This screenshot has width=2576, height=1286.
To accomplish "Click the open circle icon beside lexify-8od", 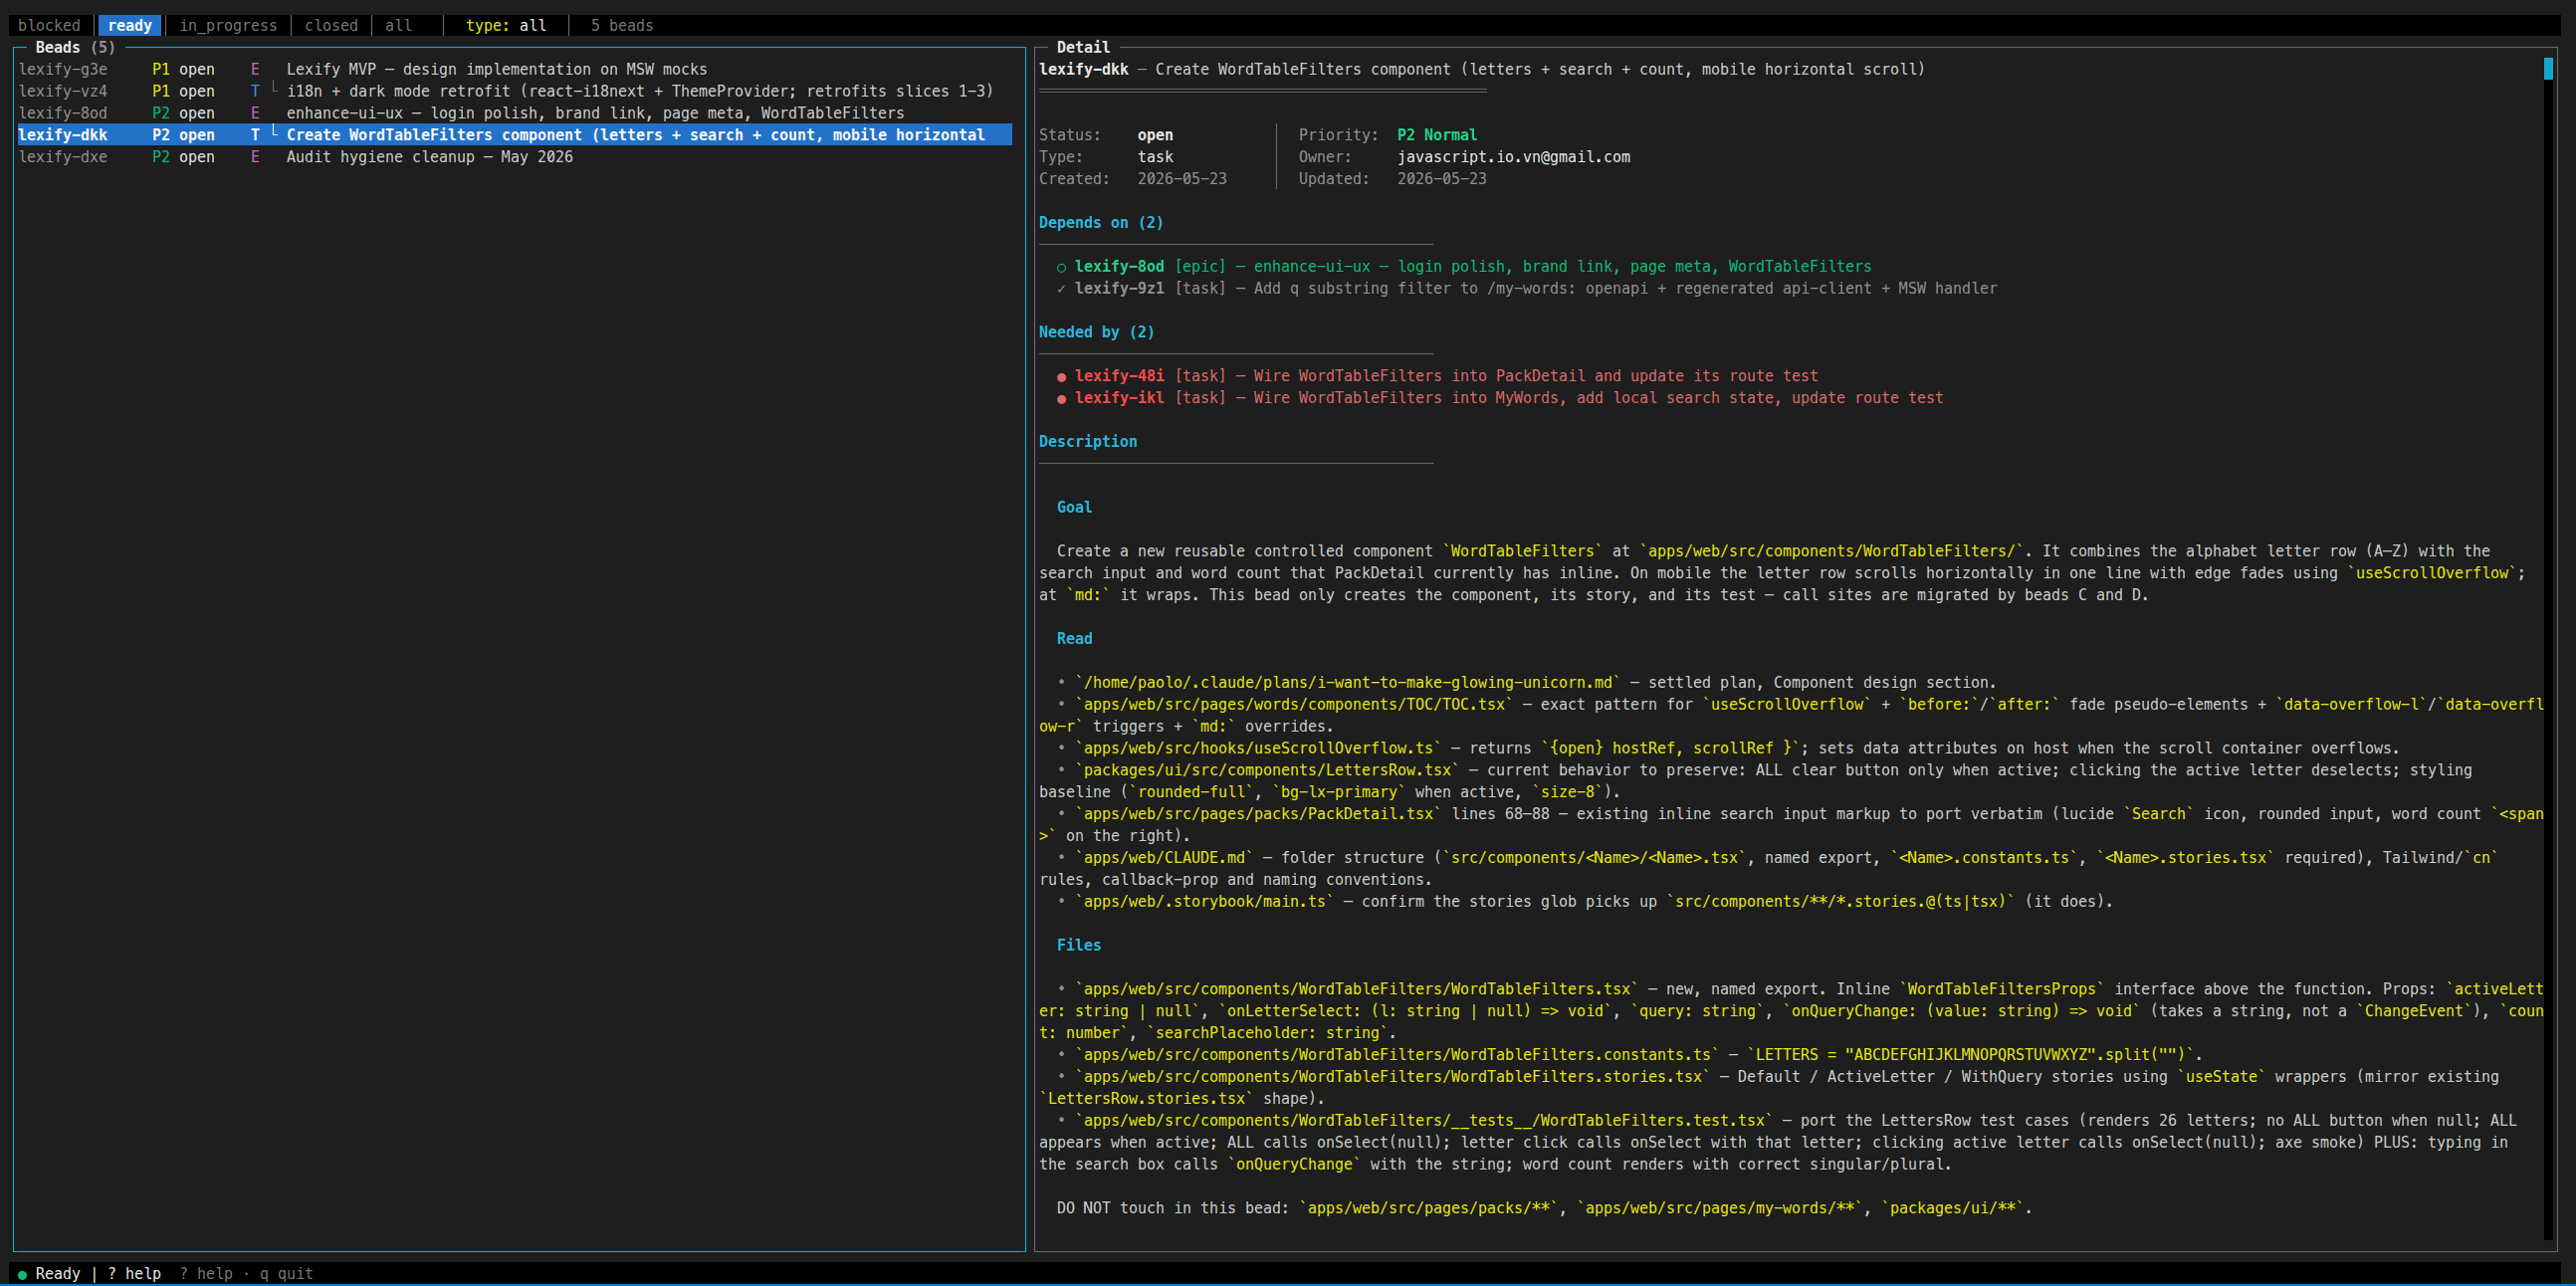I will point(1061,267).
